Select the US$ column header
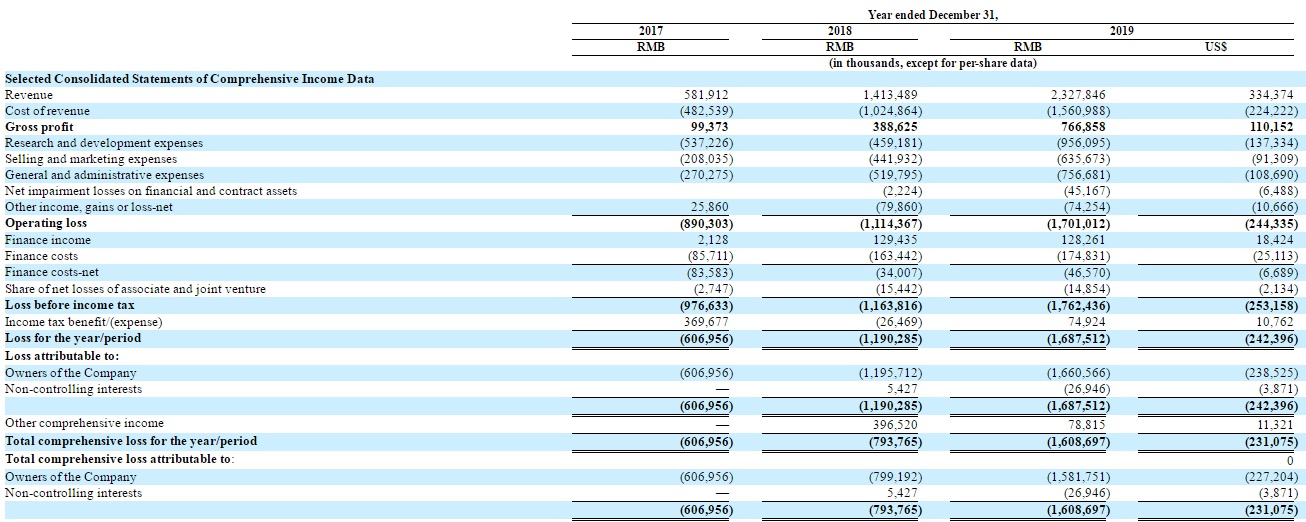Screen dimensions: 1306x522 click(1216, 47)
